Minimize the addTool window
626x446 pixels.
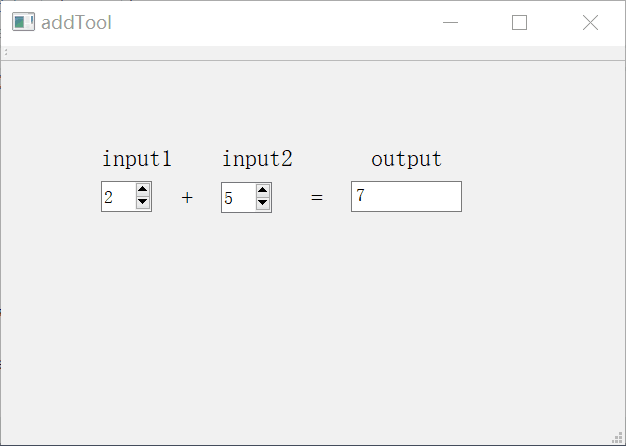click(451, 23)
